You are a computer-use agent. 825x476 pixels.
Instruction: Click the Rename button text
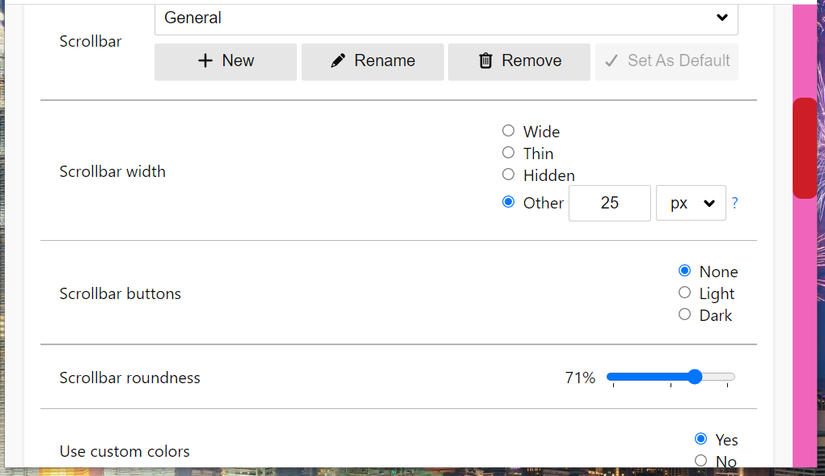pyautogui.click(x=384, y=61)
